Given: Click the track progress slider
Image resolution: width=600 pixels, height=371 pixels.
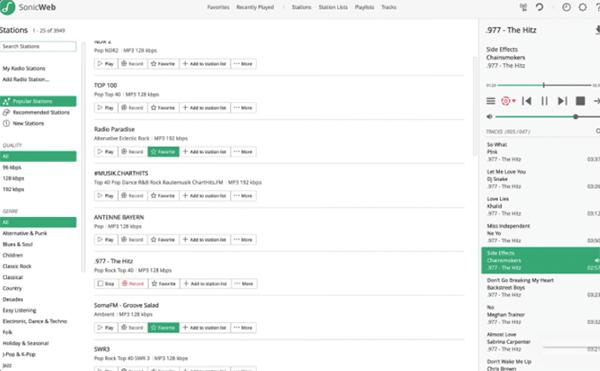Looking at the screenshot, I should tap(544, 85).
